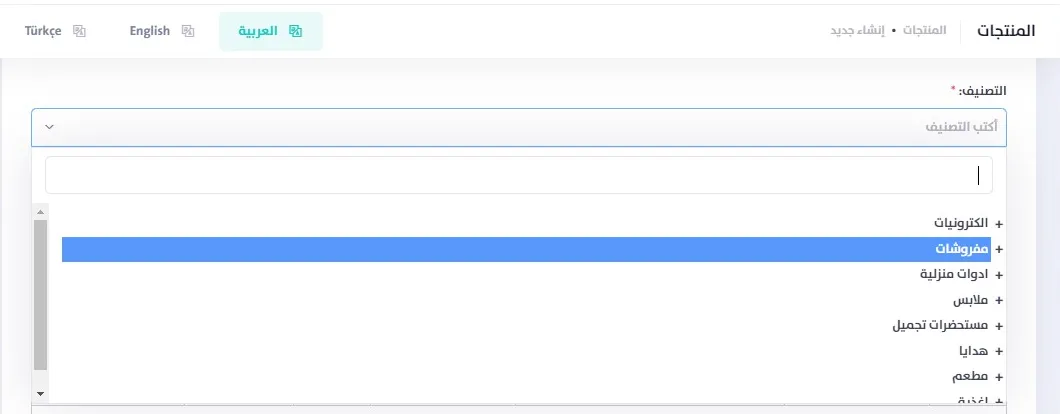Expand the الكترونيات category plus sign

(x=998, y=222)
